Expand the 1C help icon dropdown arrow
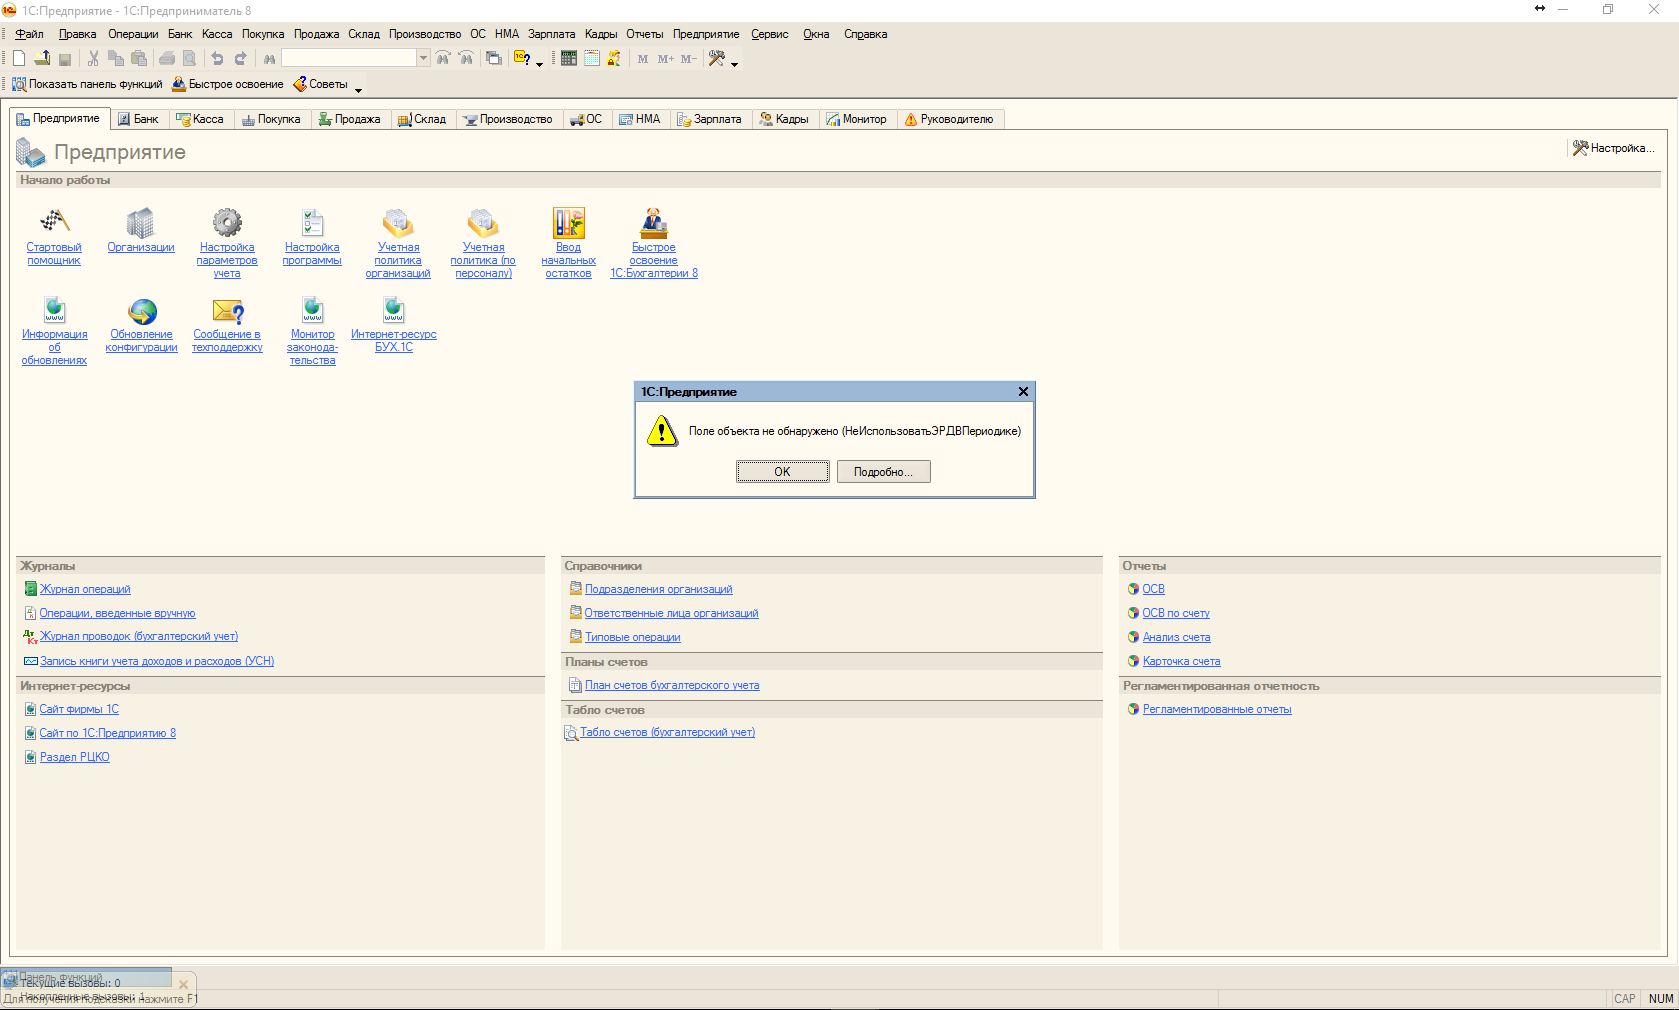Screen dimensions: 1679x1010 (x=540, y=63)
